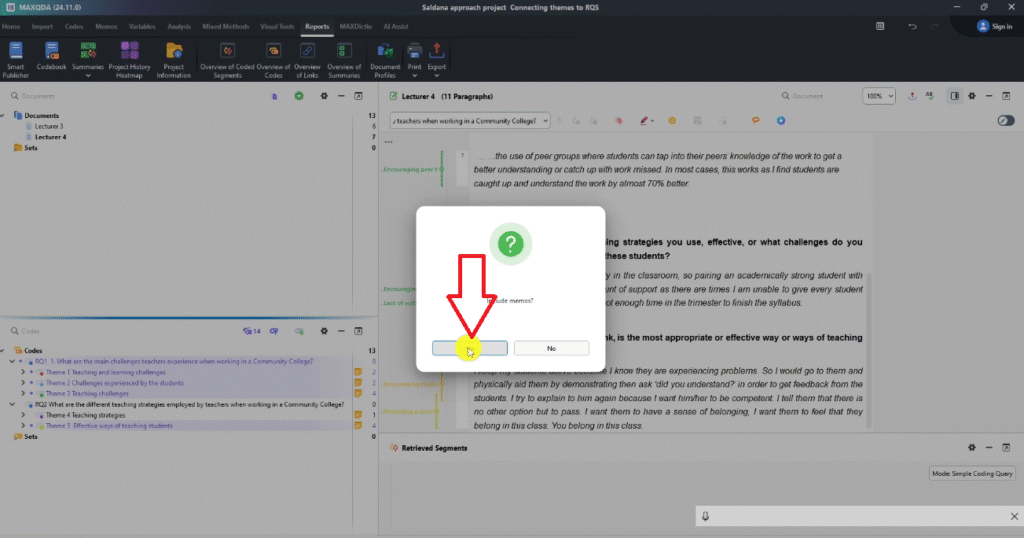Open the Smart Publisher report
This screenshot has width=1024, height=538.
(16, 58)
